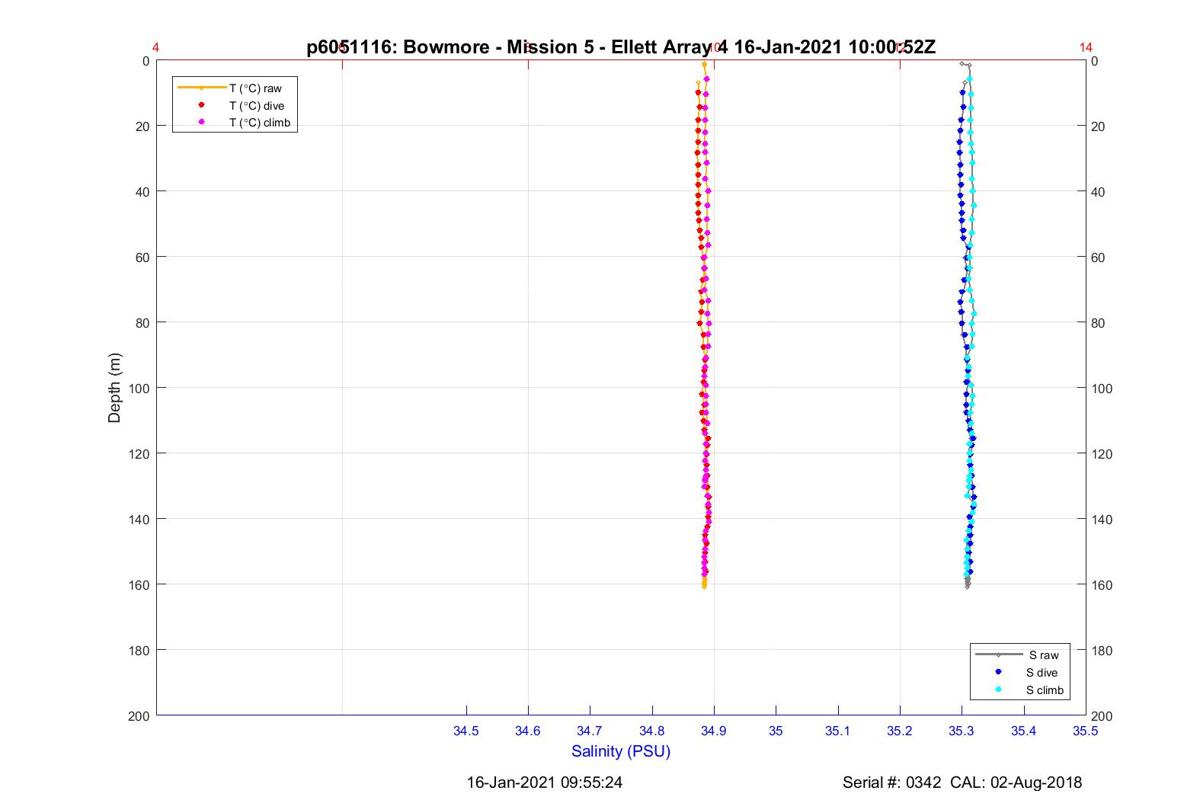This screenshot has width=1200, height=804.
Task: Click the orange line sample in temperature legend
Action: [201, 88]
